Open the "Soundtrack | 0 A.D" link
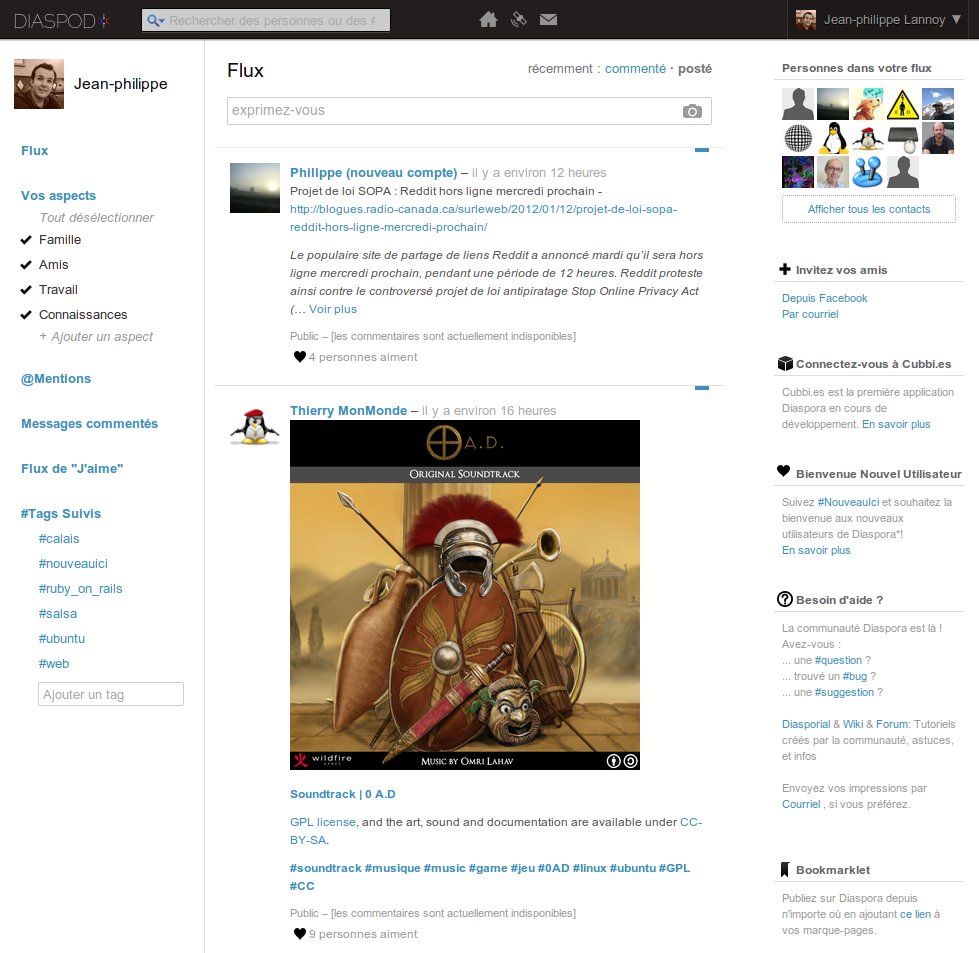This screenshot has width=979, height=953. (x=343, y=794)
